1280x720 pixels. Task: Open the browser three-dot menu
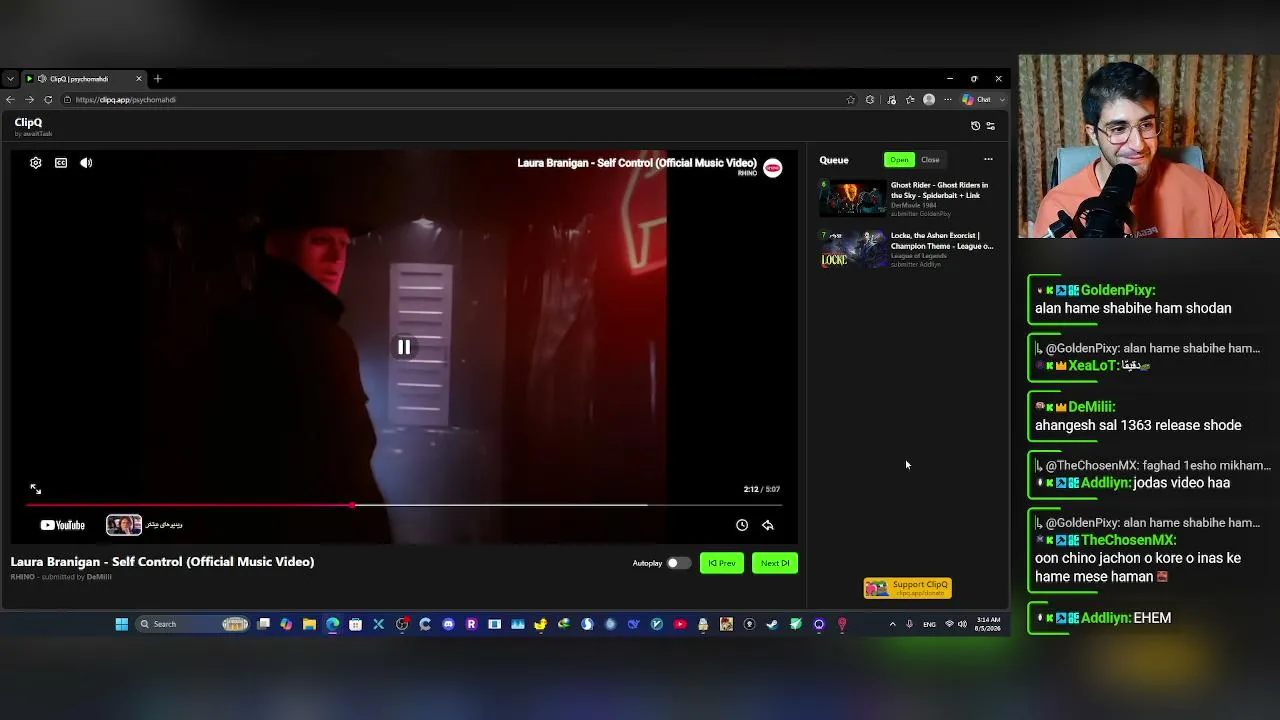point(948,100)
